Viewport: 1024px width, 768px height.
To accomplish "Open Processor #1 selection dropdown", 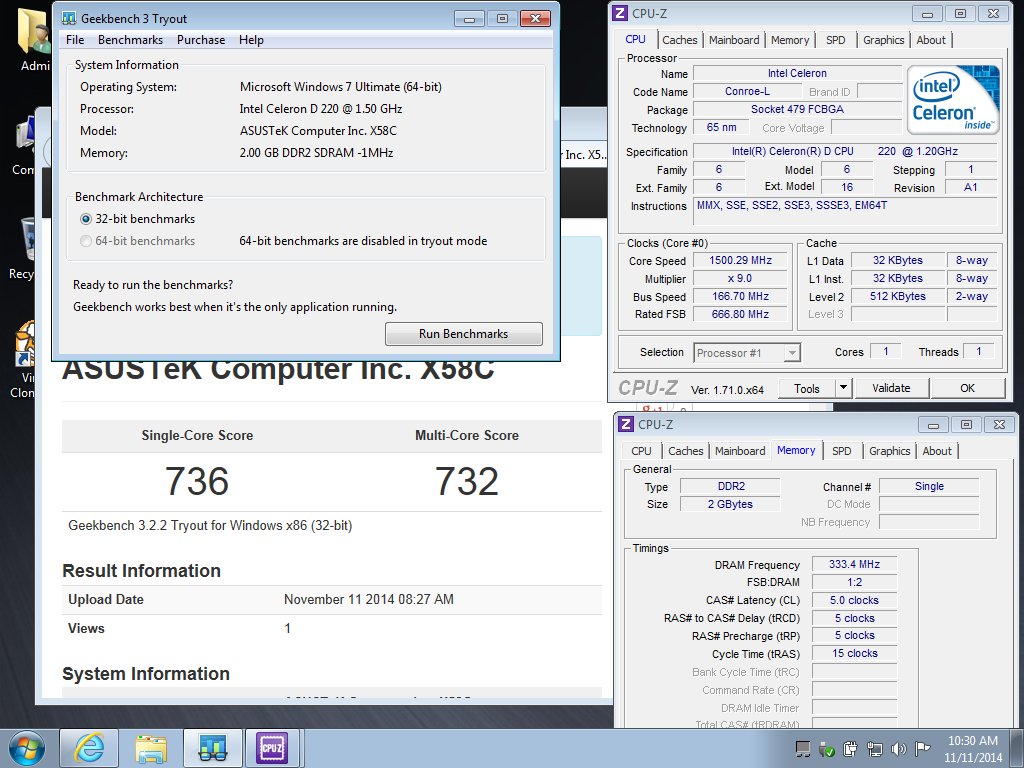I will pos(746,353).
